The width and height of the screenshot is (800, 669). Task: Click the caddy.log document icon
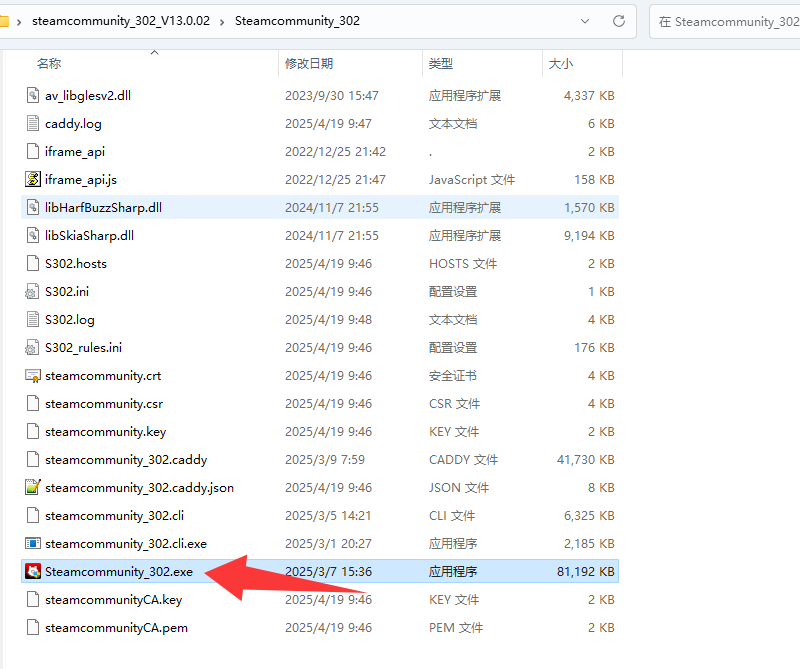point(33,124)
